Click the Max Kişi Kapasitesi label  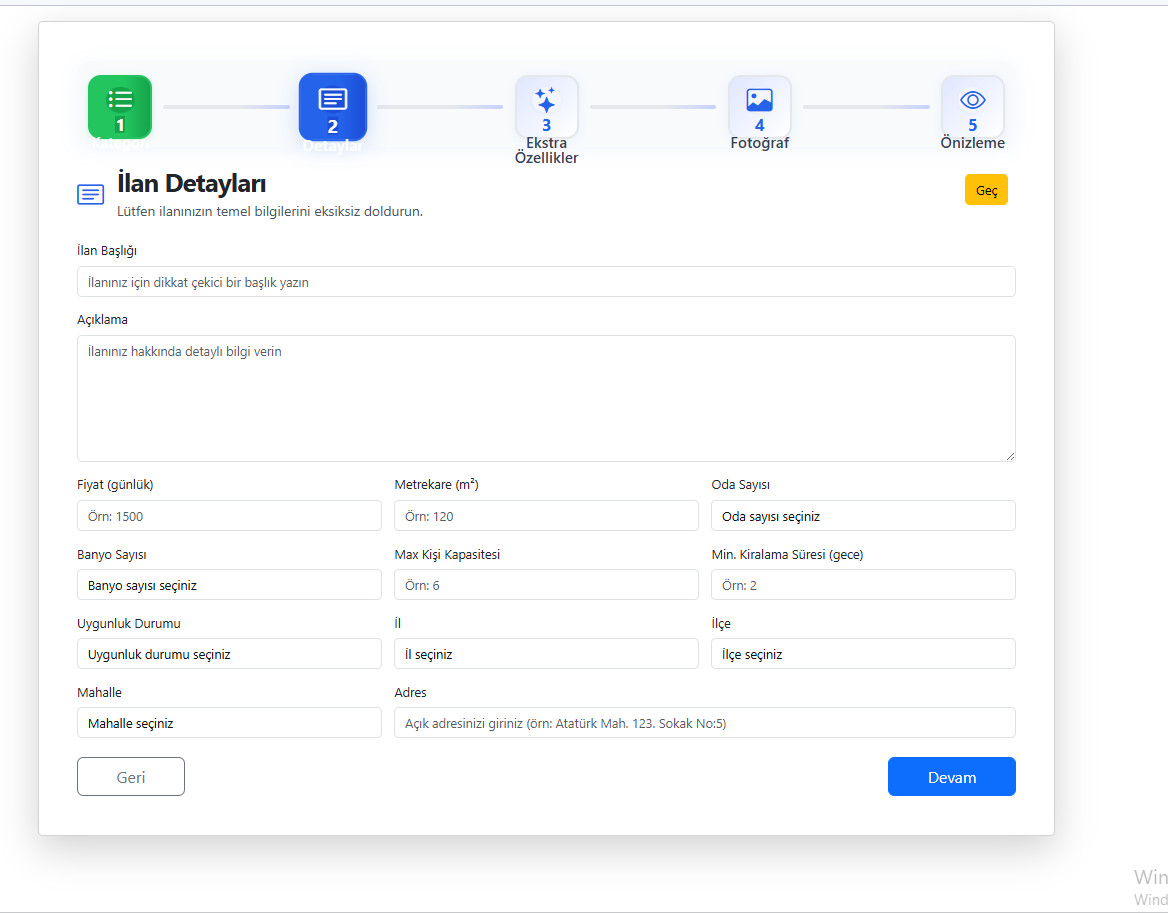pos(447,555)
